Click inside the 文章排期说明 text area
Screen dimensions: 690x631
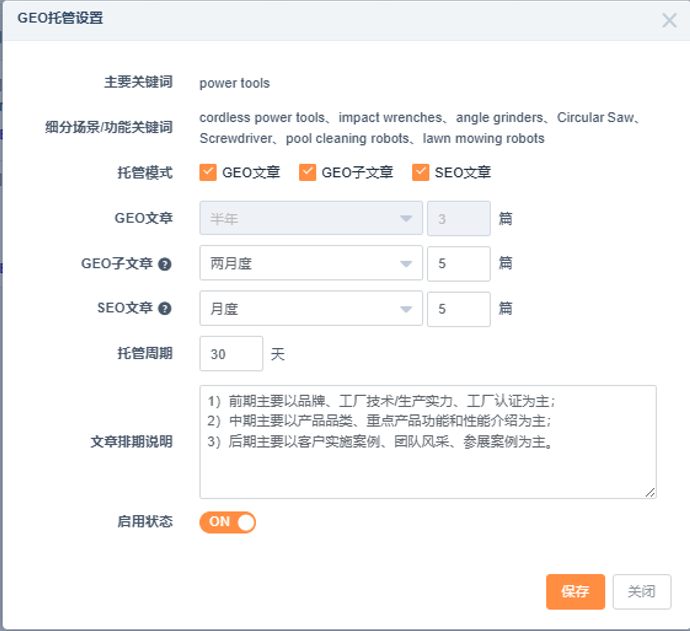428,442
